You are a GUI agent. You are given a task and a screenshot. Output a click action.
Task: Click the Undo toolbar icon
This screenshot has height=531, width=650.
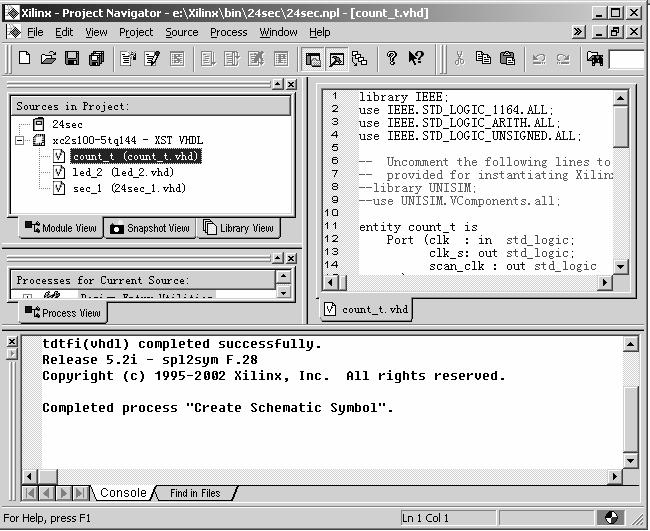point(539,58)
